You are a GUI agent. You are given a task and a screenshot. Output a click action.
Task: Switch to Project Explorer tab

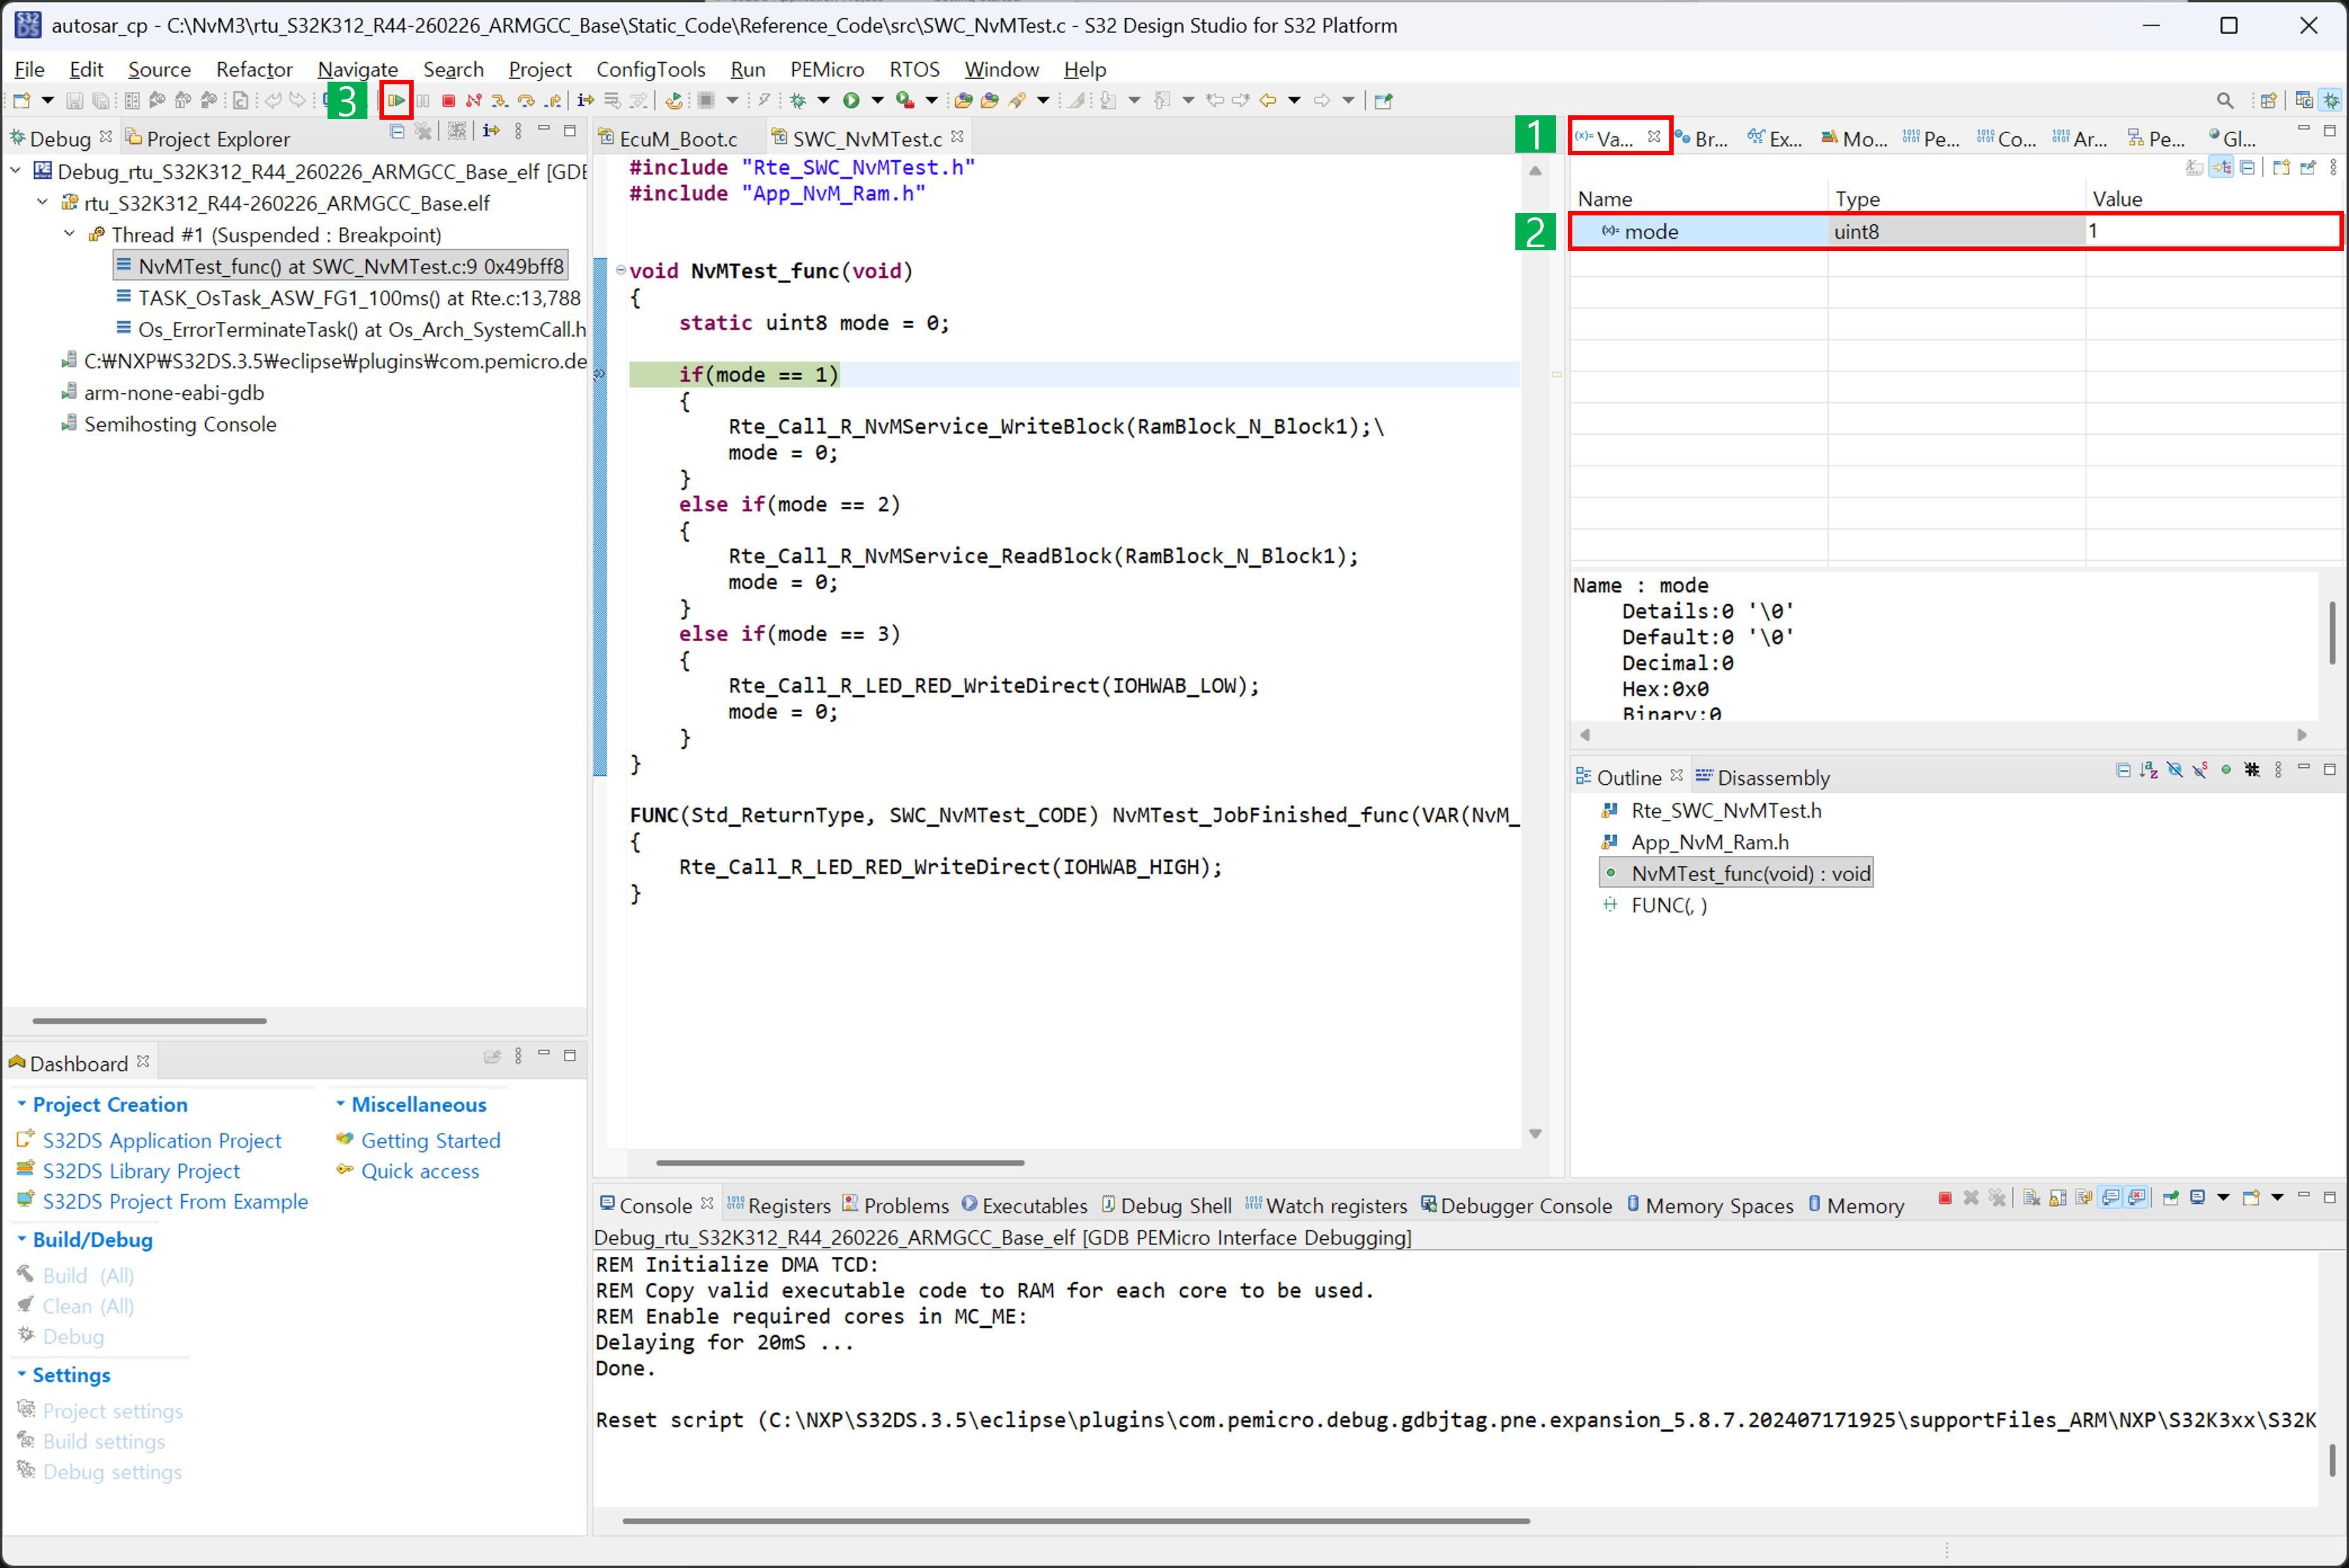click(208, 138)
